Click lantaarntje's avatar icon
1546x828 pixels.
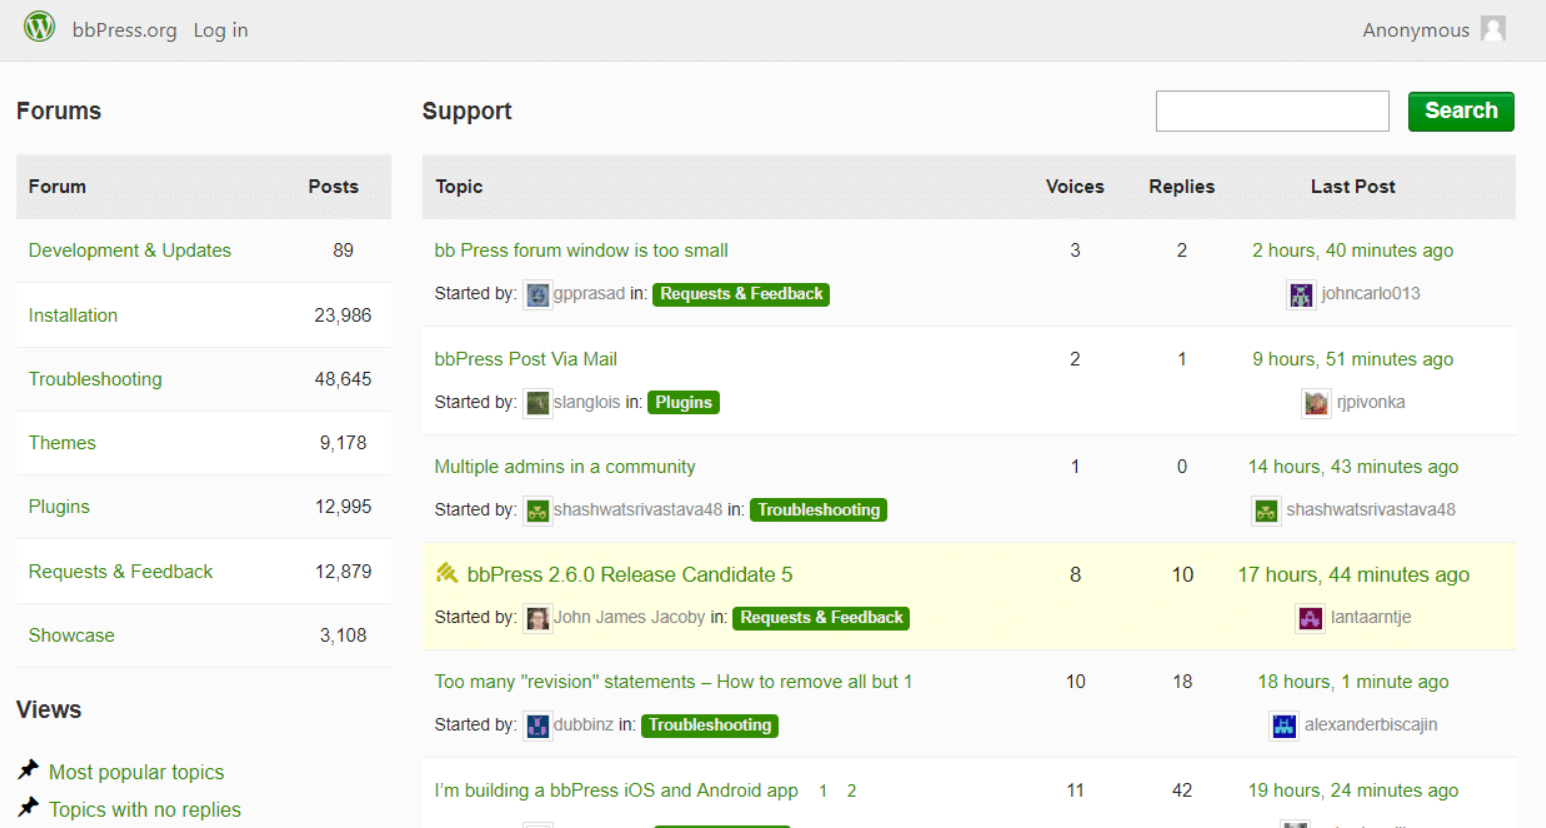click(1310, 618)
